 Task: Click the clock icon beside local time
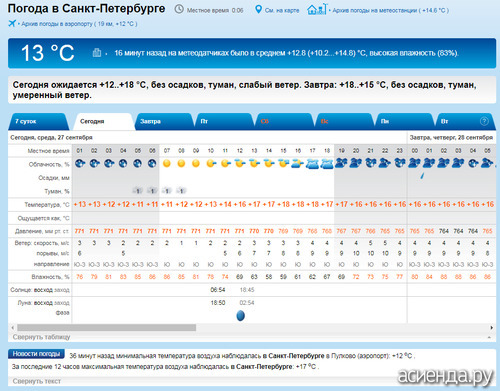coord(179,9)
